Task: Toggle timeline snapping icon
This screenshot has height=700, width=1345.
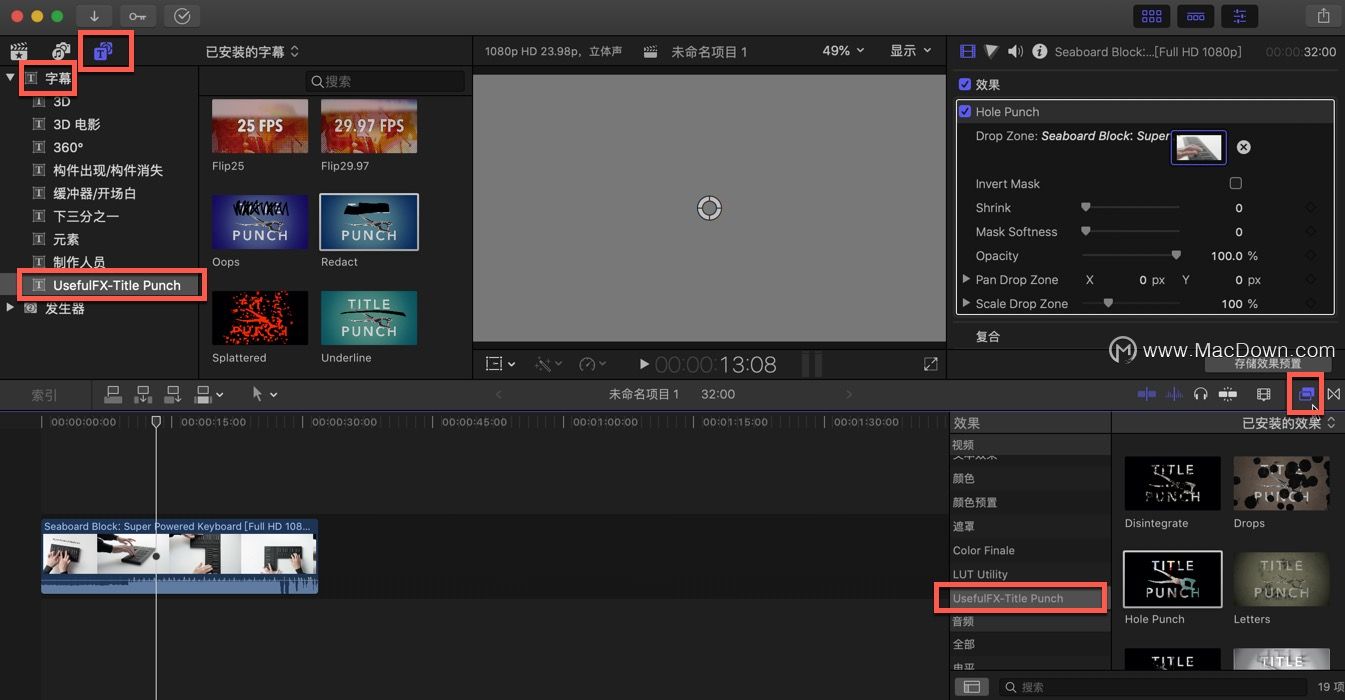Action: 1228,395
